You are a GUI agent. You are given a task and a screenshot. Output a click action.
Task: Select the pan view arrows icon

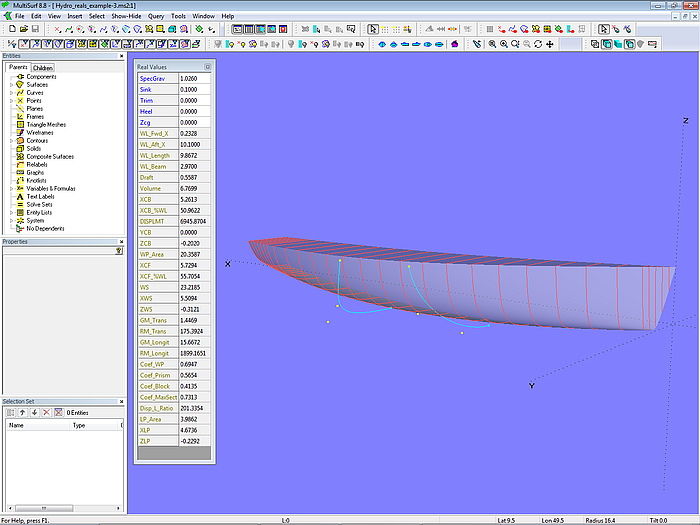(550, 44)
